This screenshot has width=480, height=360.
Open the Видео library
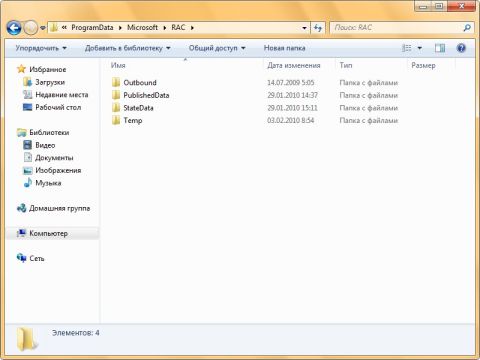pyautogui.click(x=45, y=145)
